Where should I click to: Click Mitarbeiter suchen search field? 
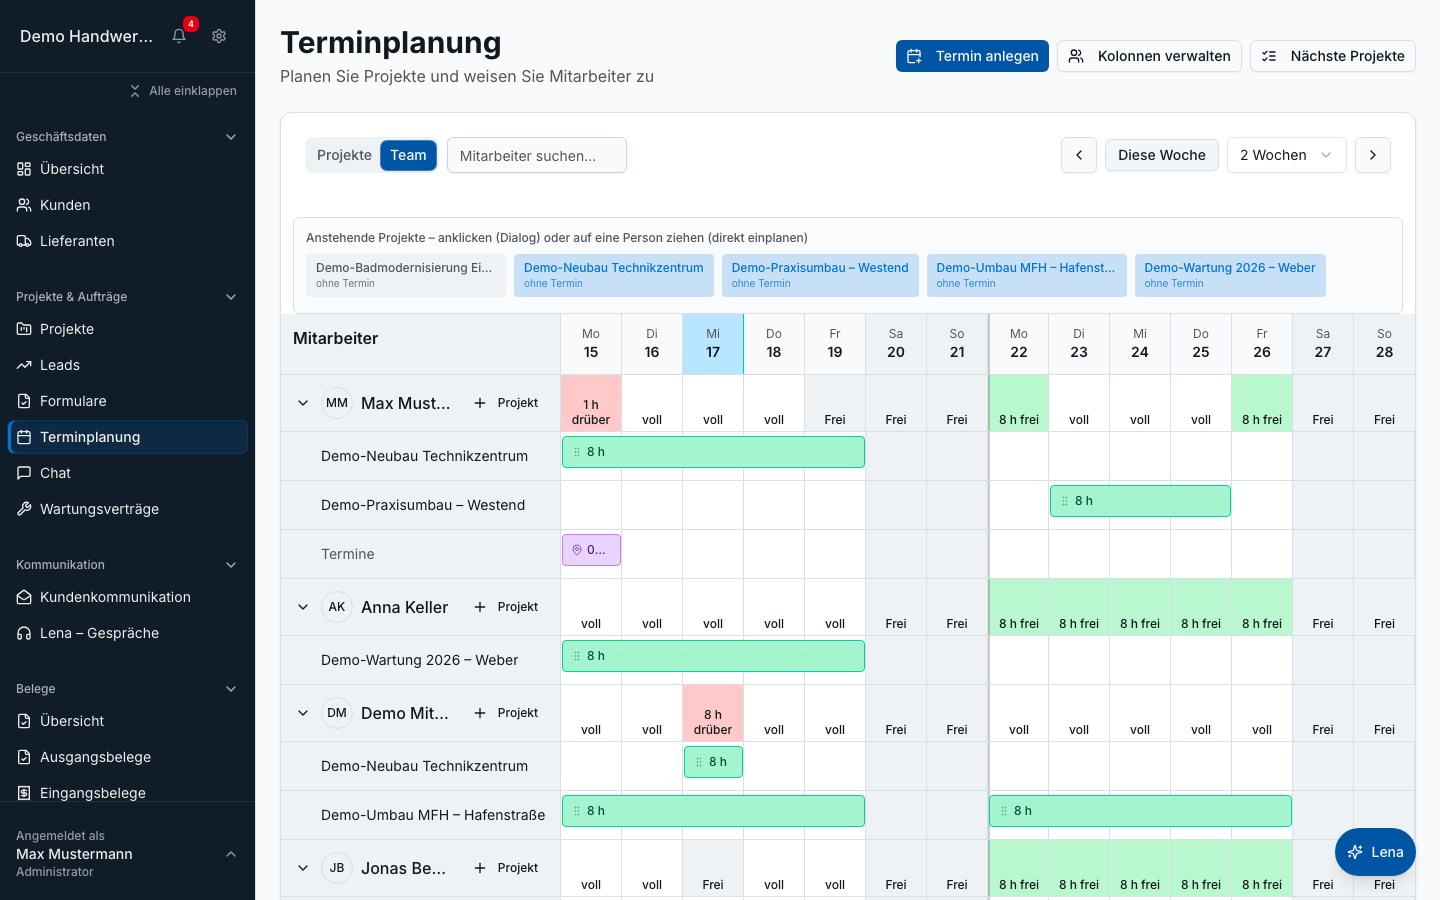[537, 155]
